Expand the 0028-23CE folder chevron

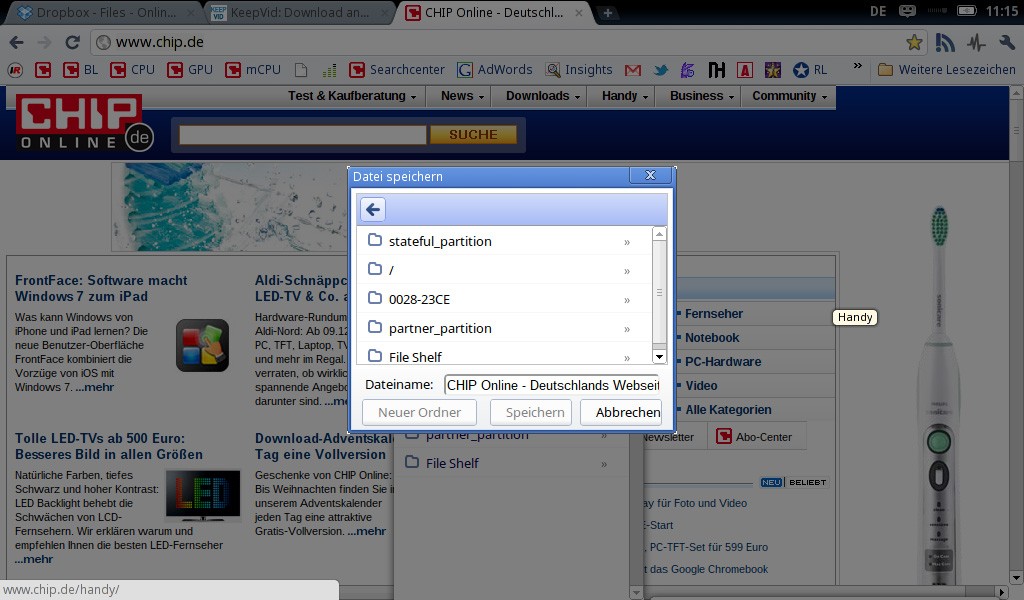point(627,300)
